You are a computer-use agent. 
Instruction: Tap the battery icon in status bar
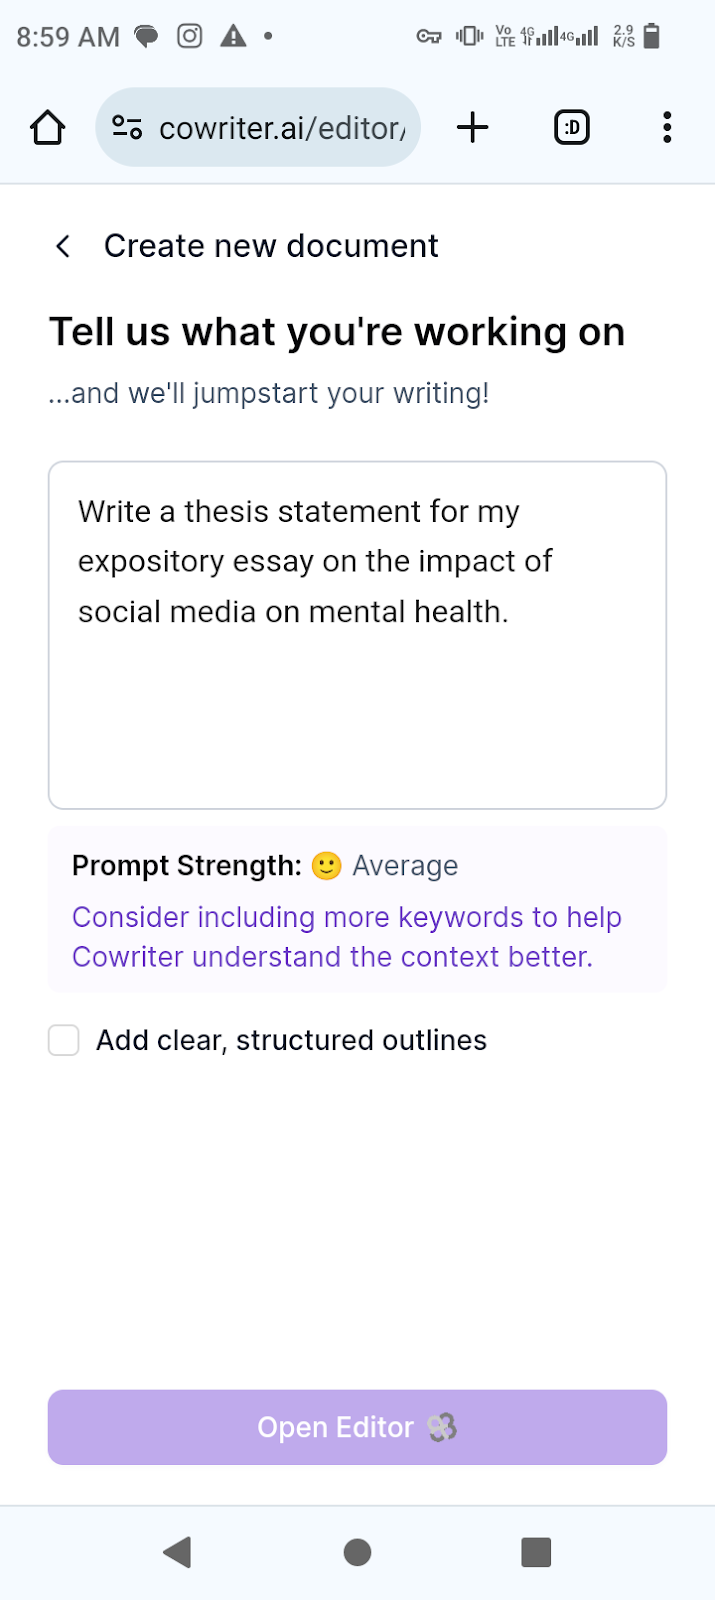pos(652,36)
